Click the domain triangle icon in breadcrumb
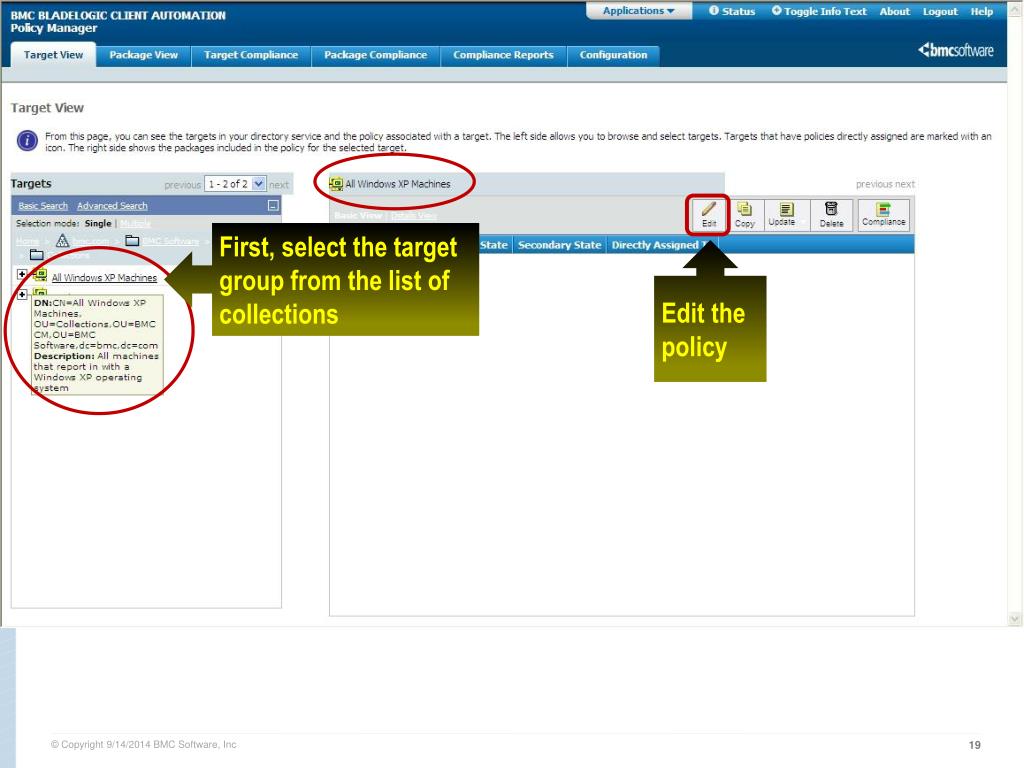1024x768 pixels. pyautogui.click(x=62, y=241)
